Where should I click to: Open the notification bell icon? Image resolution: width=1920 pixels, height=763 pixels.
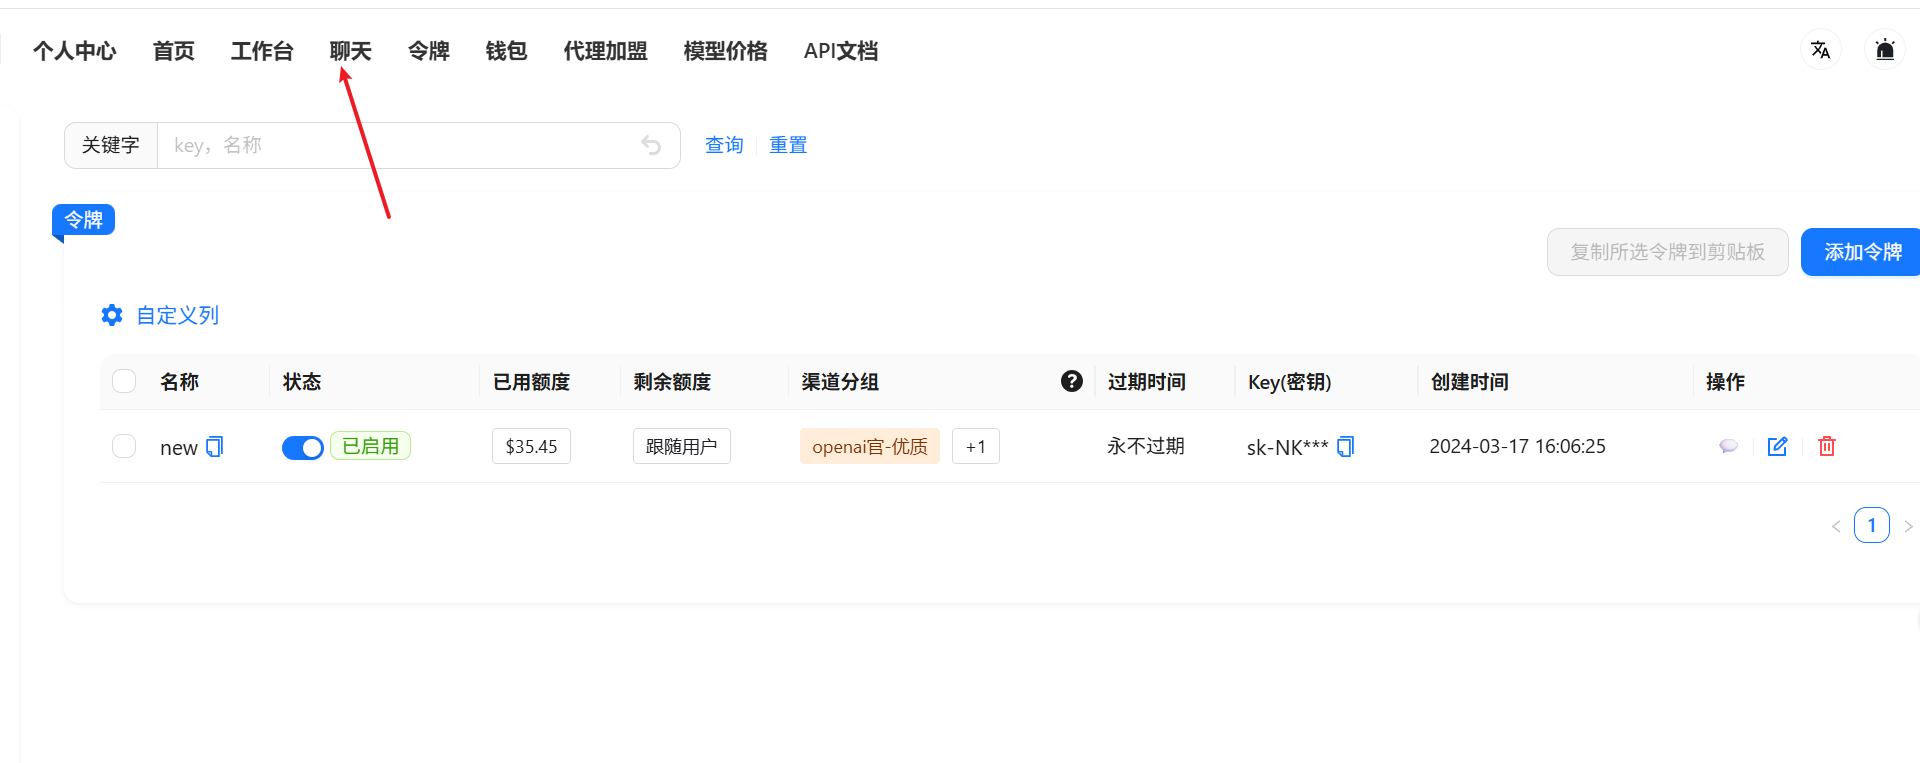(1885, 50)
